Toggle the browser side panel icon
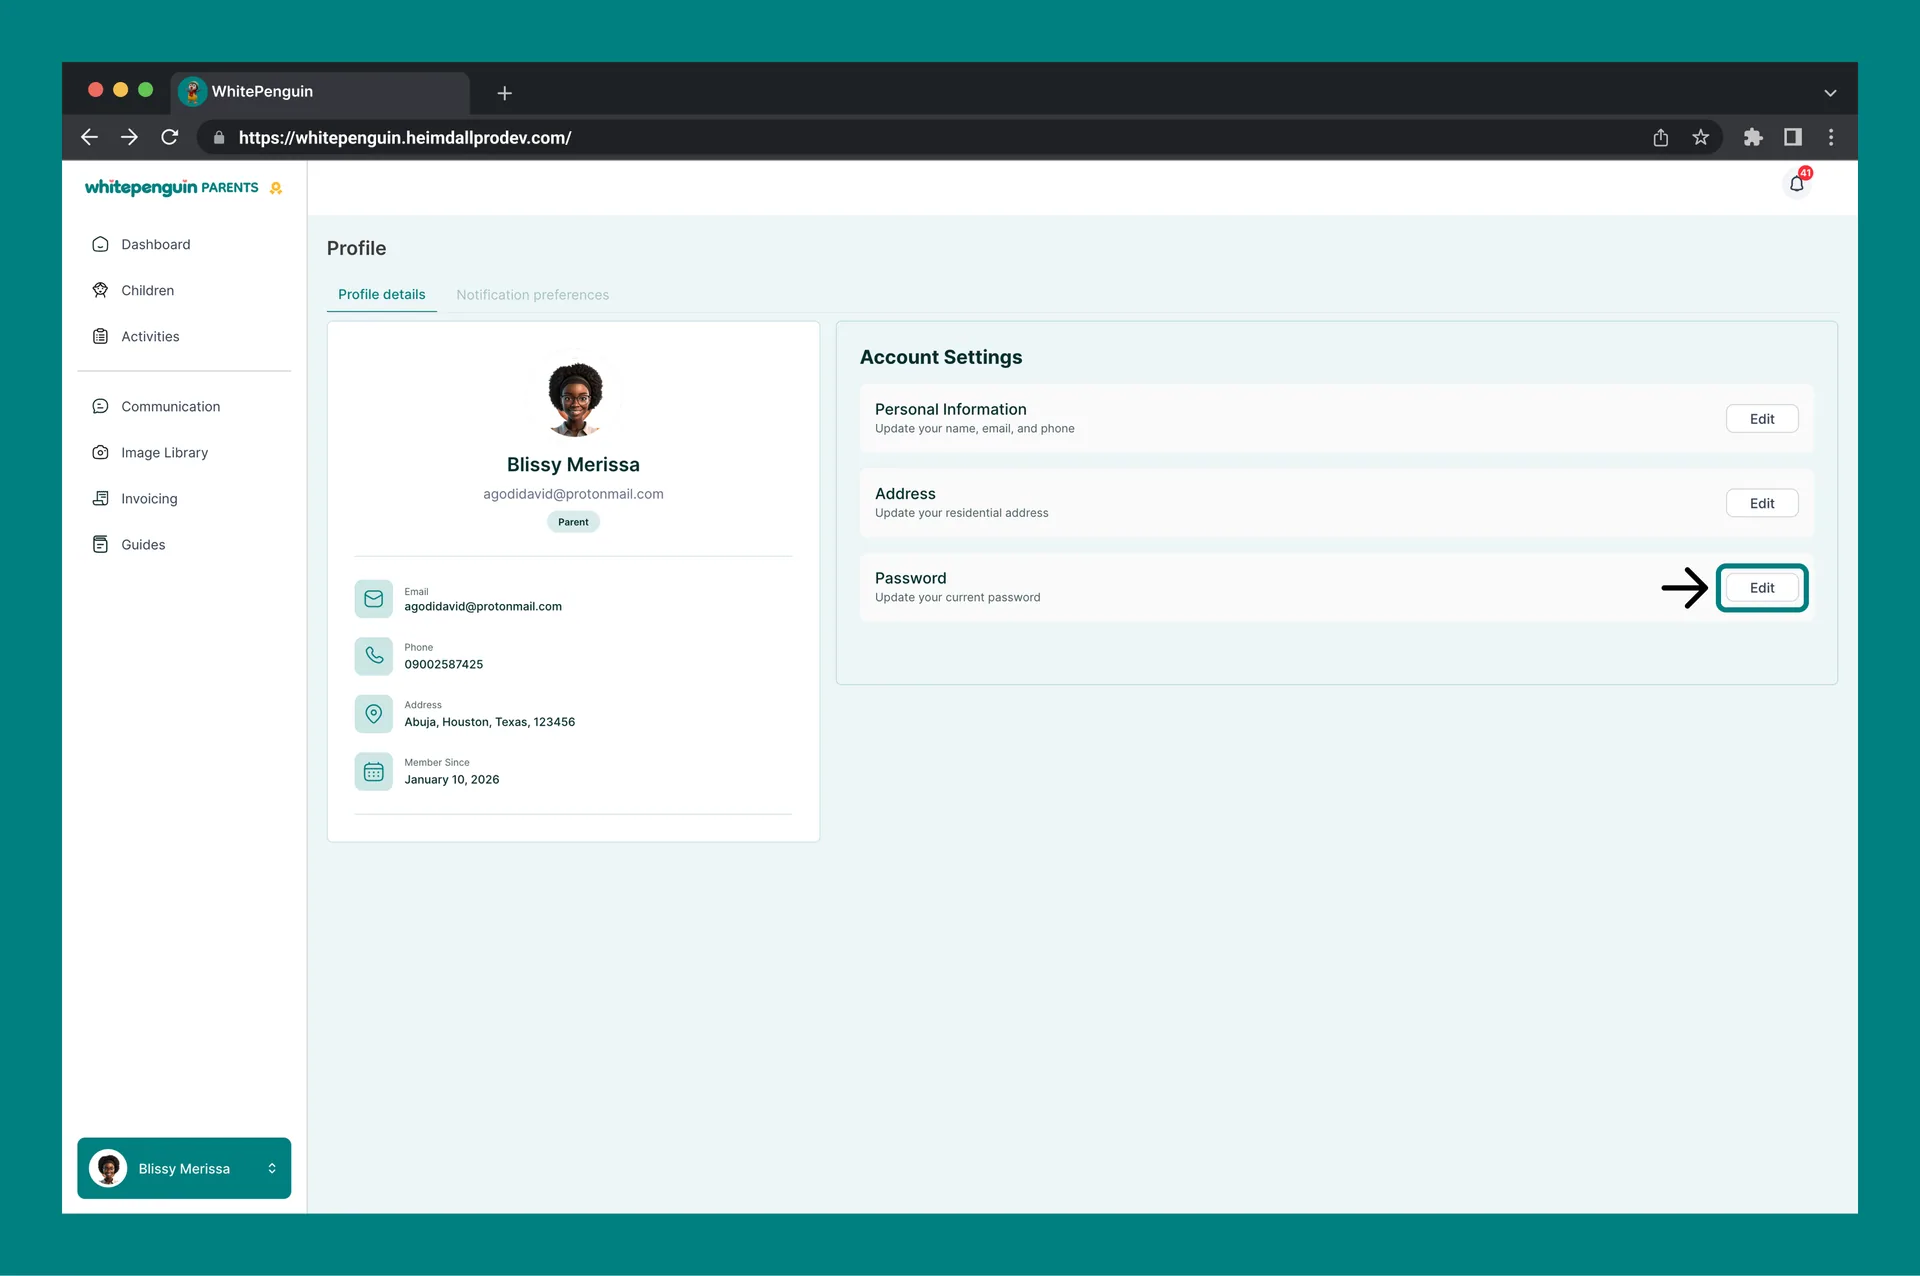1920x1276 pixels. (1793, 137)
